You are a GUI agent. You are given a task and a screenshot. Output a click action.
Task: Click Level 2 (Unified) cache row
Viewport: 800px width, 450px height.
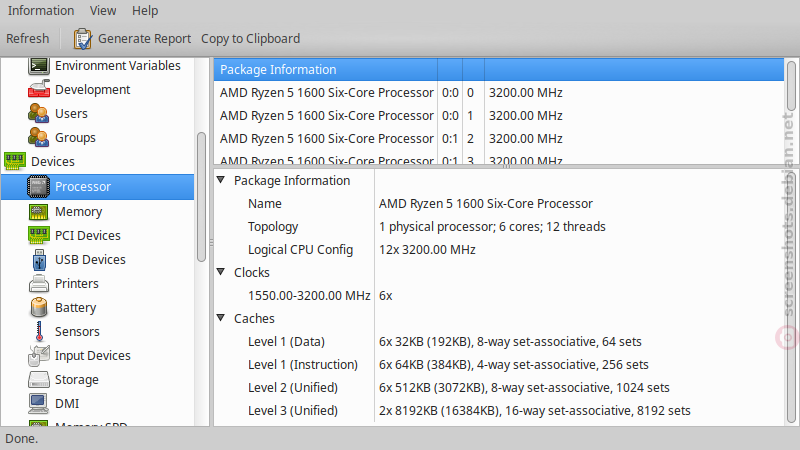(498, 387)
